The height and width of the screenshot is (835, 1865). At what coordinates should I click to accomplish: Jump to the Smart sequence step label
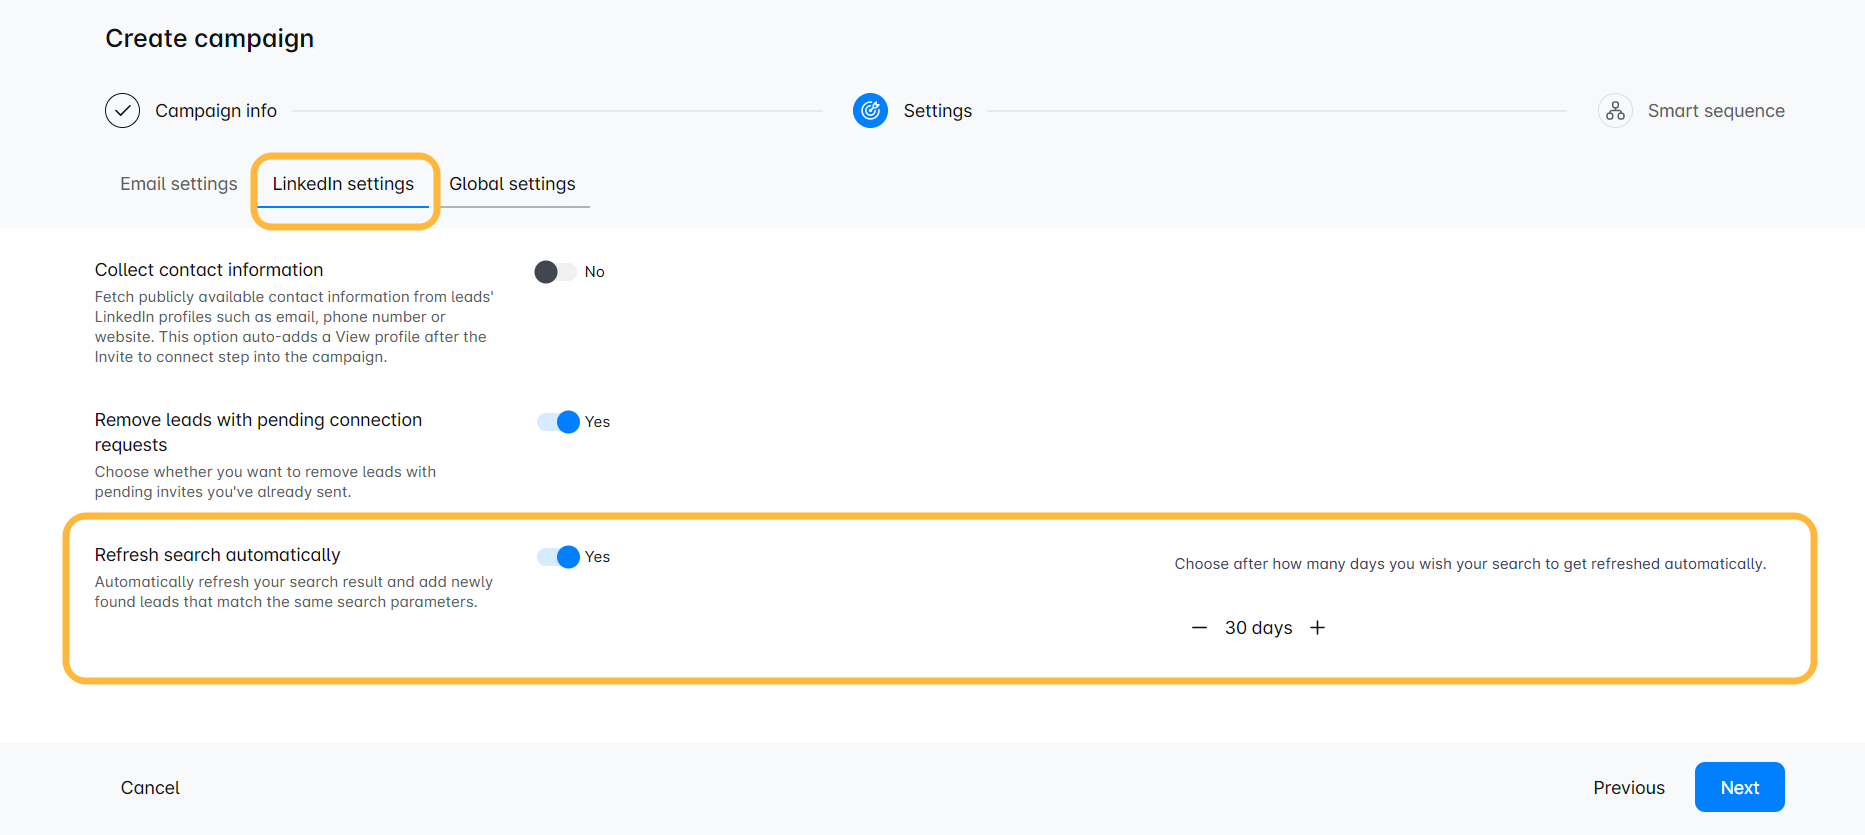(1715, 111)
